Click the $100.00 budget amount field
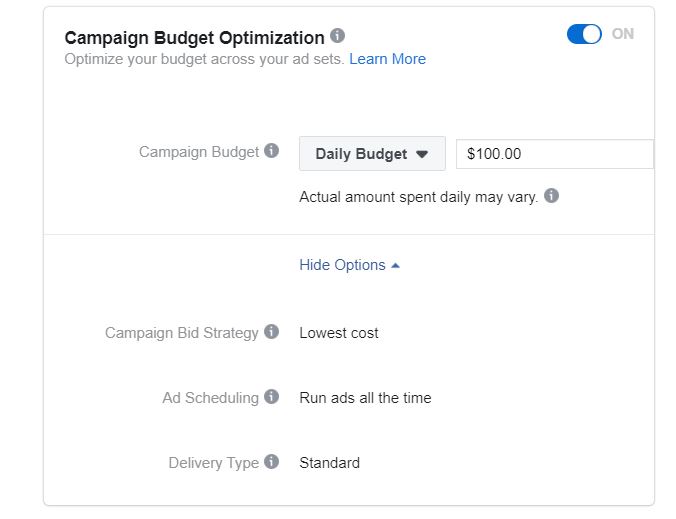 555,154
